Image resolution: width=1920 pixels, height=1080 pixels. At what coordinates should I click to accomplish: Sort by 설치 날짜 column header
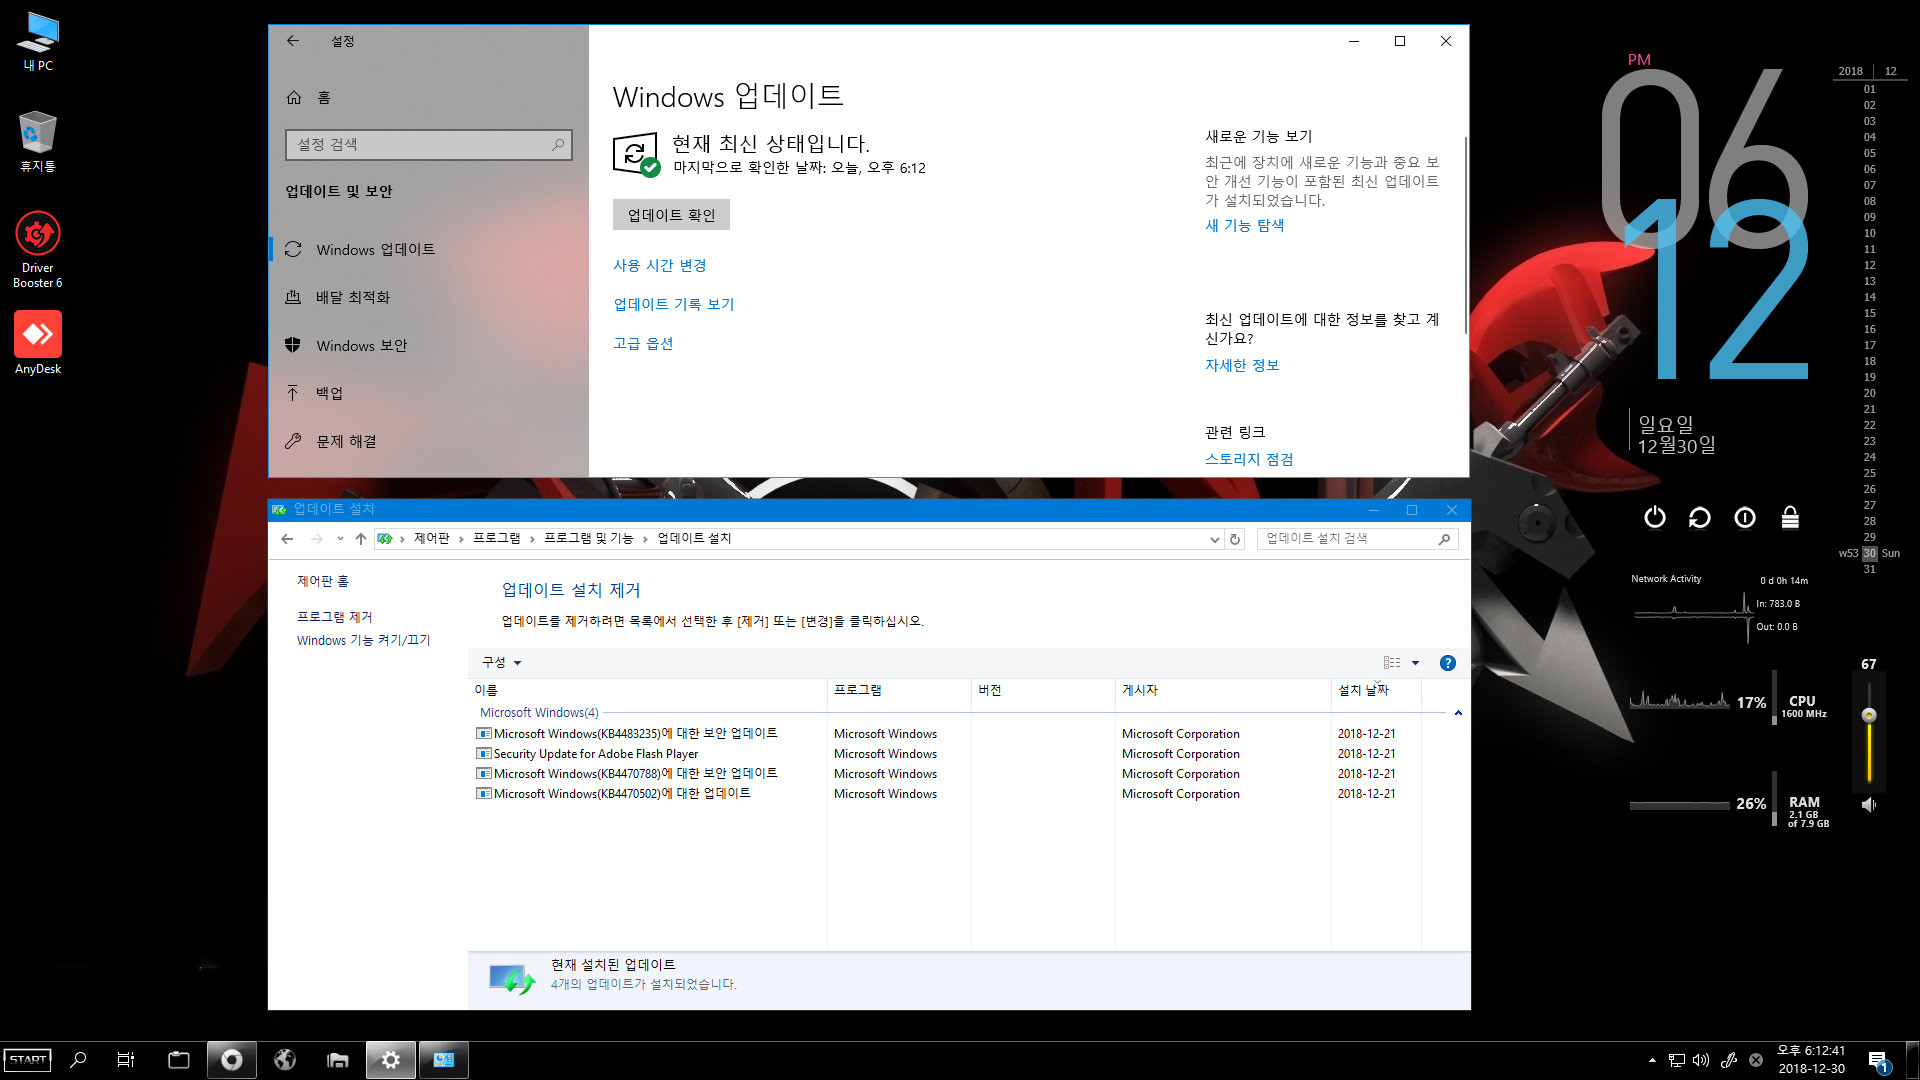tap(1376, 690)
